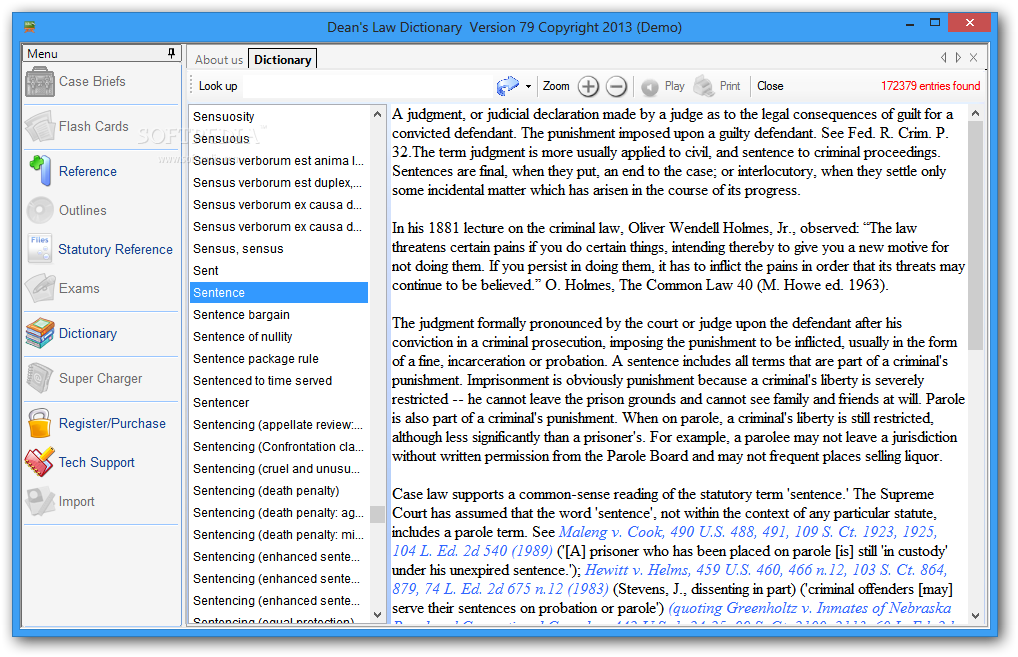Viewport: 1018px width, 657px height.
Task: Select 'Sentencing (death penalty)' entry
Action: pyautogui.click(x=279, y=491)
